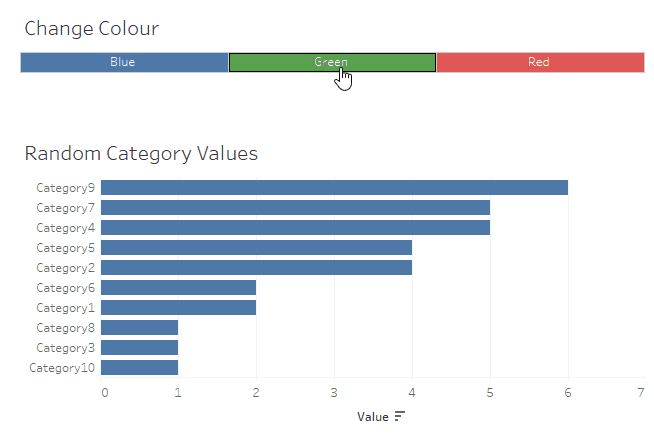654x447 pixels.
Task: Click the bar for Category4
Action: pos(295,228)
